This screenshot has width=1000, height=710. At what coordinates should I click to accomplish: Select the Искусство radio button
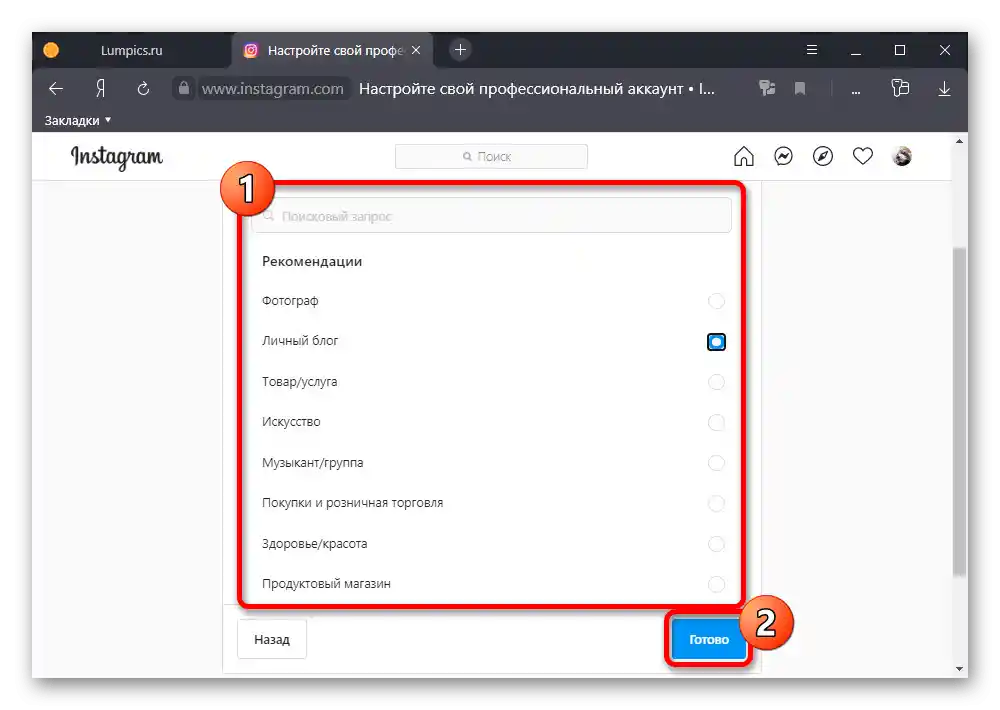(716, 422)
